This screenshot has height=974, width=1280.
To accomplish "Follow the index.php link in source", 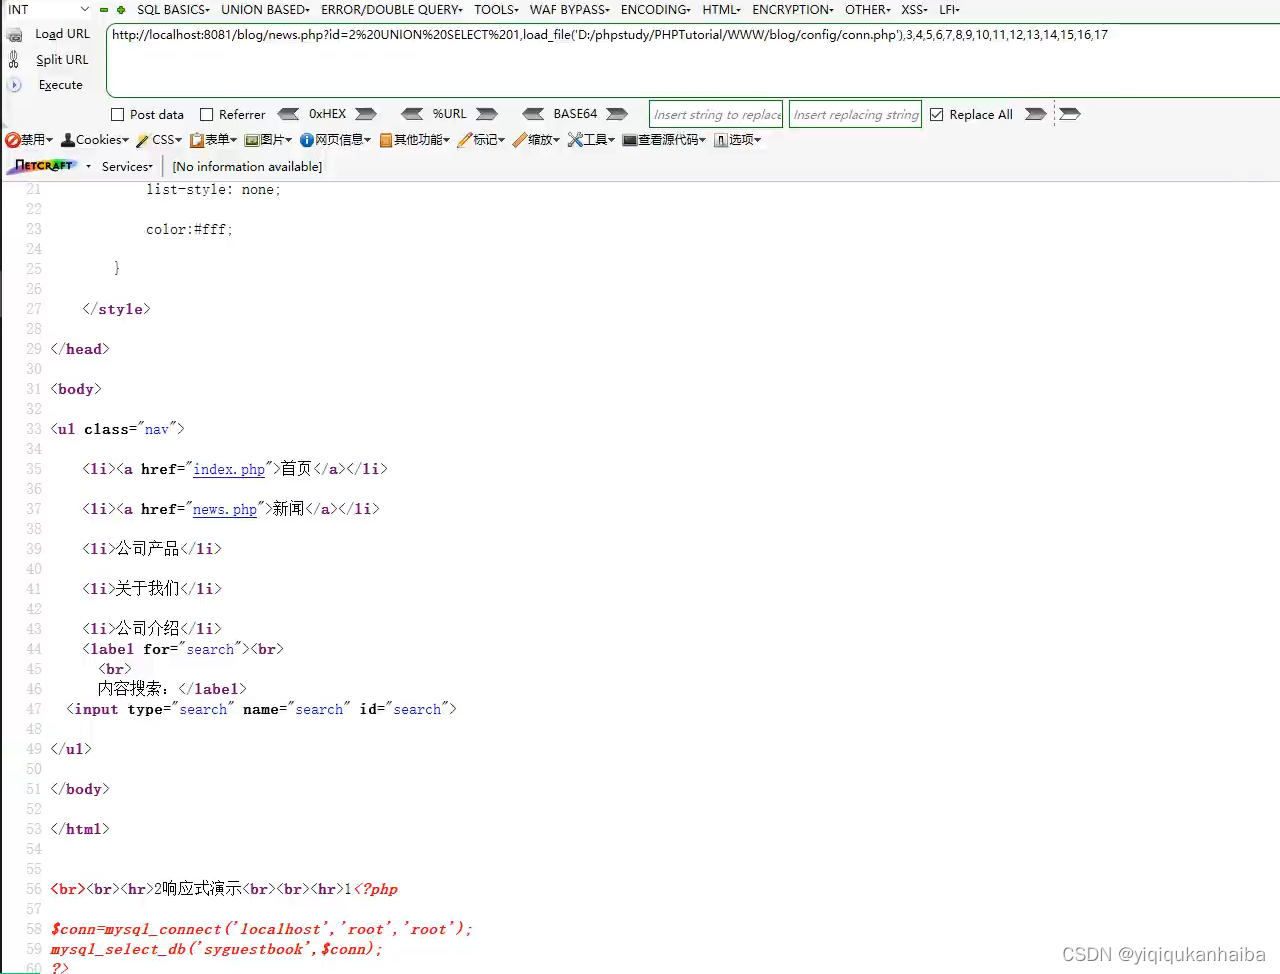I will tap(229, 469).
